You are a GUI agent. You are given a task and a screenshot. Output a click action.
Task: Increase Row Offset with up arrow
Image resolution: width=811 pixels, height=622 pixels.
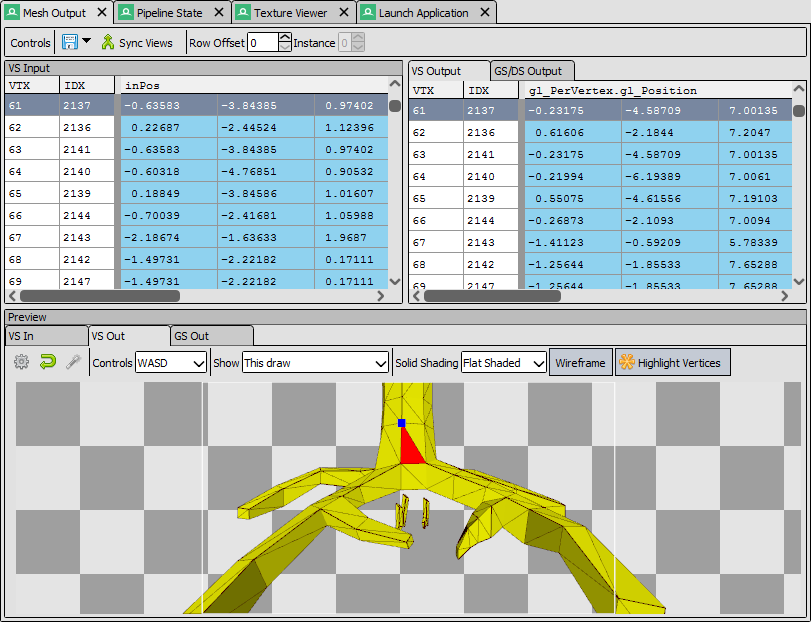(x=285, y=37)
